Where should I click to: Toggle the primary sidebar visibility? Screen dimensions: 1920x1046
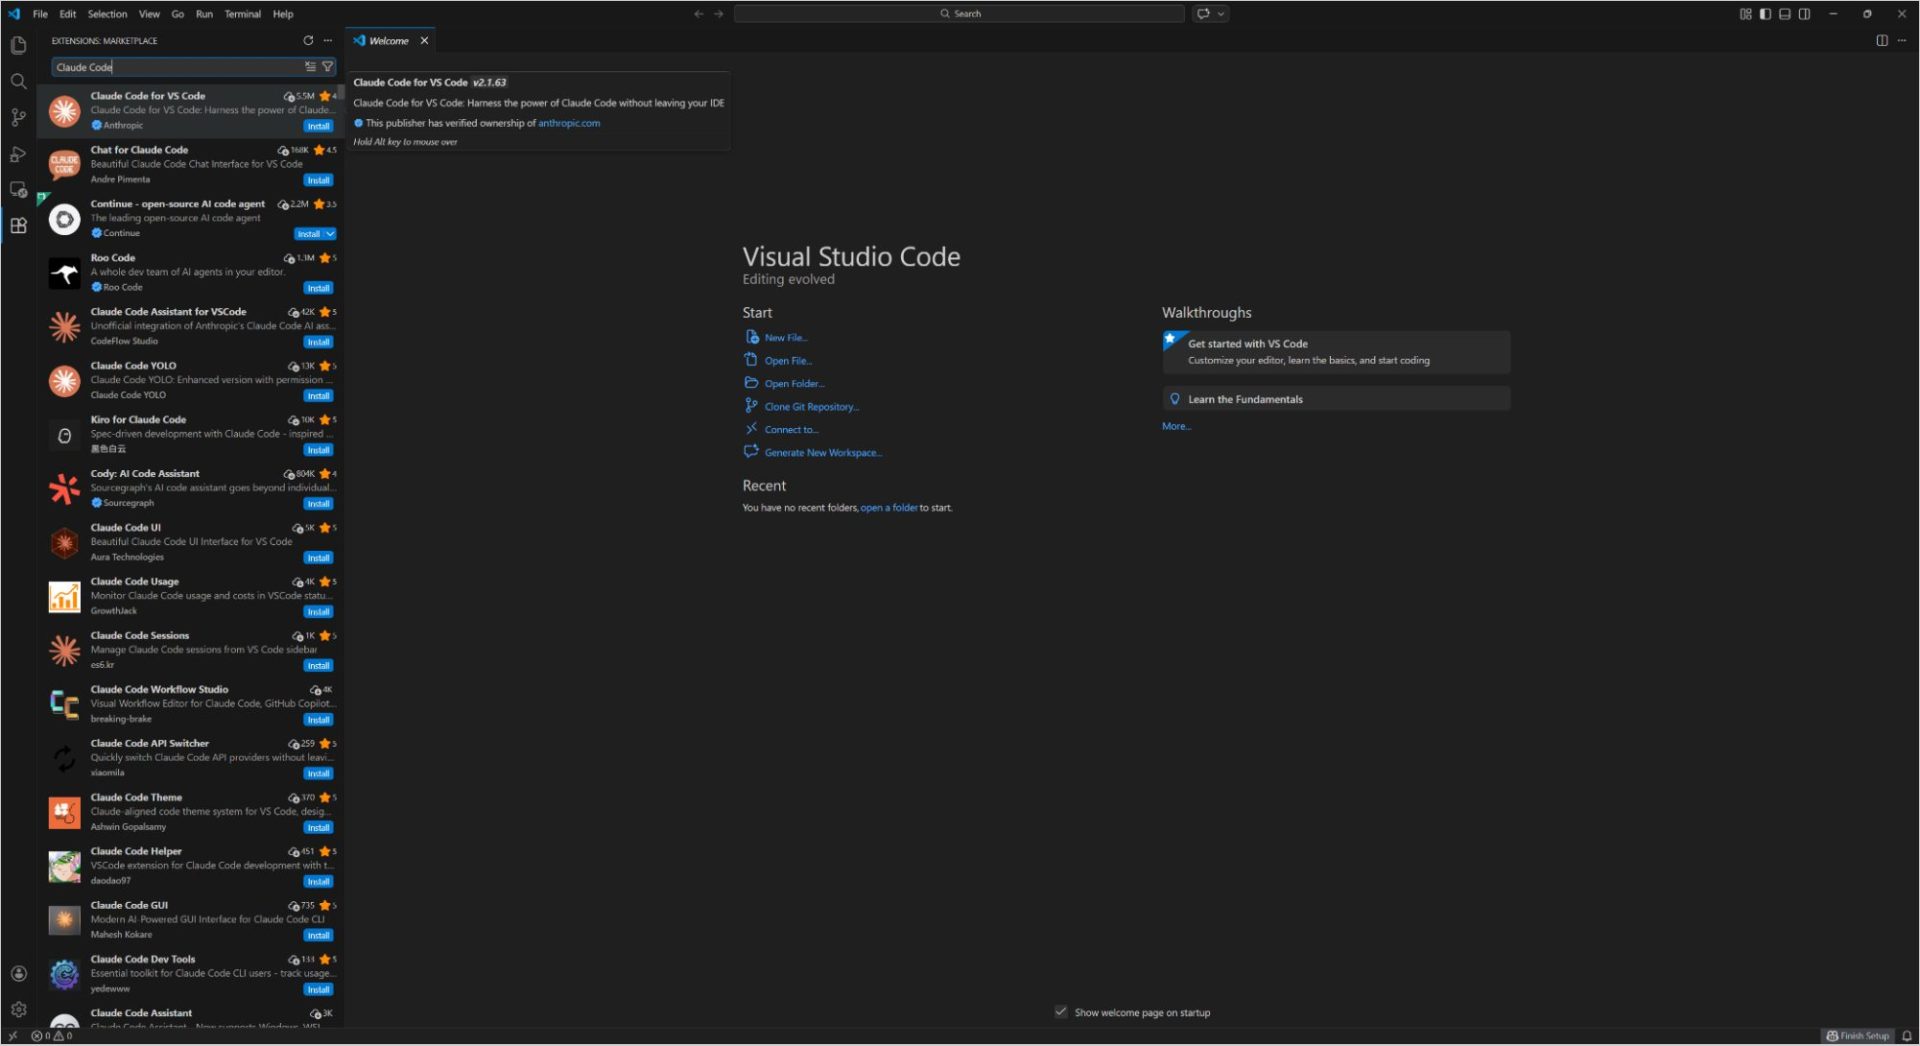[x=1765, y=13]
